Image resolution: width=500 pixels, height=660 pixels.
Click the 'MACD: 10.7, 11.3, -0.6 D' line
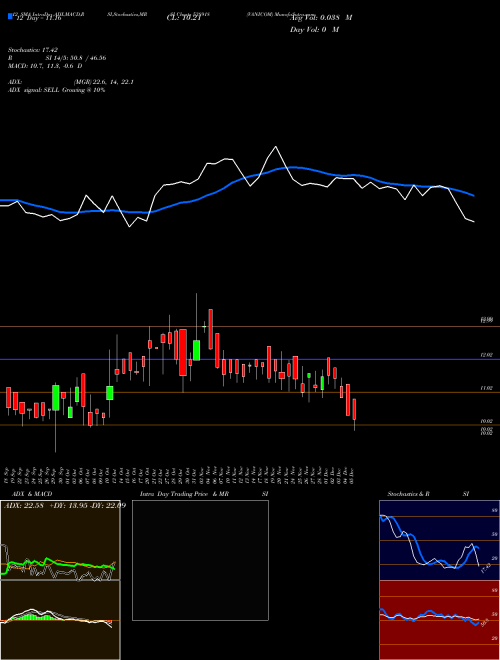pos(45,66)
